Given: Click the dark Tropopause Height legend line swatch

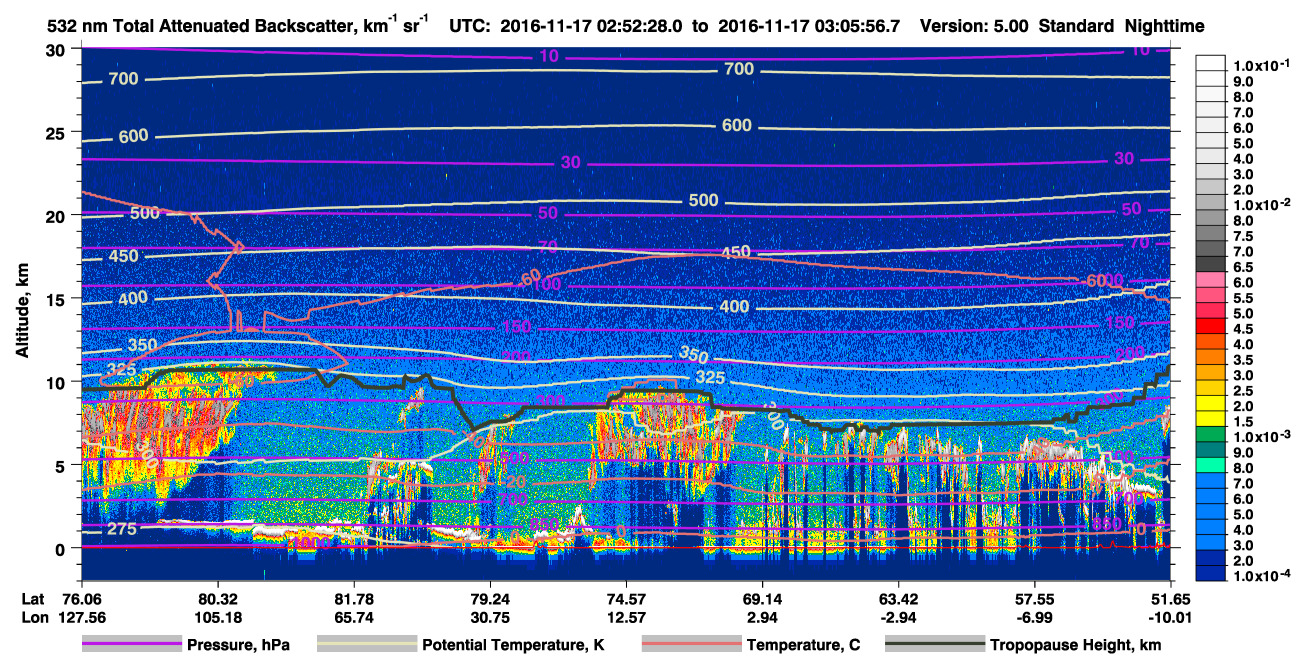Looking at the screenshot, I should point(936,645).
